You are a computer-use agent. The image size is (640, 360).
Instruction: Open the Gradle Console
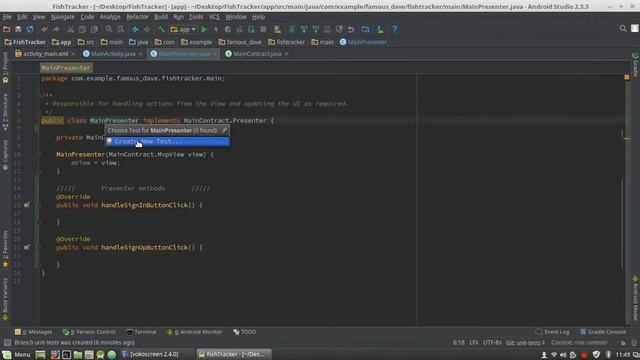click(603, 332)
